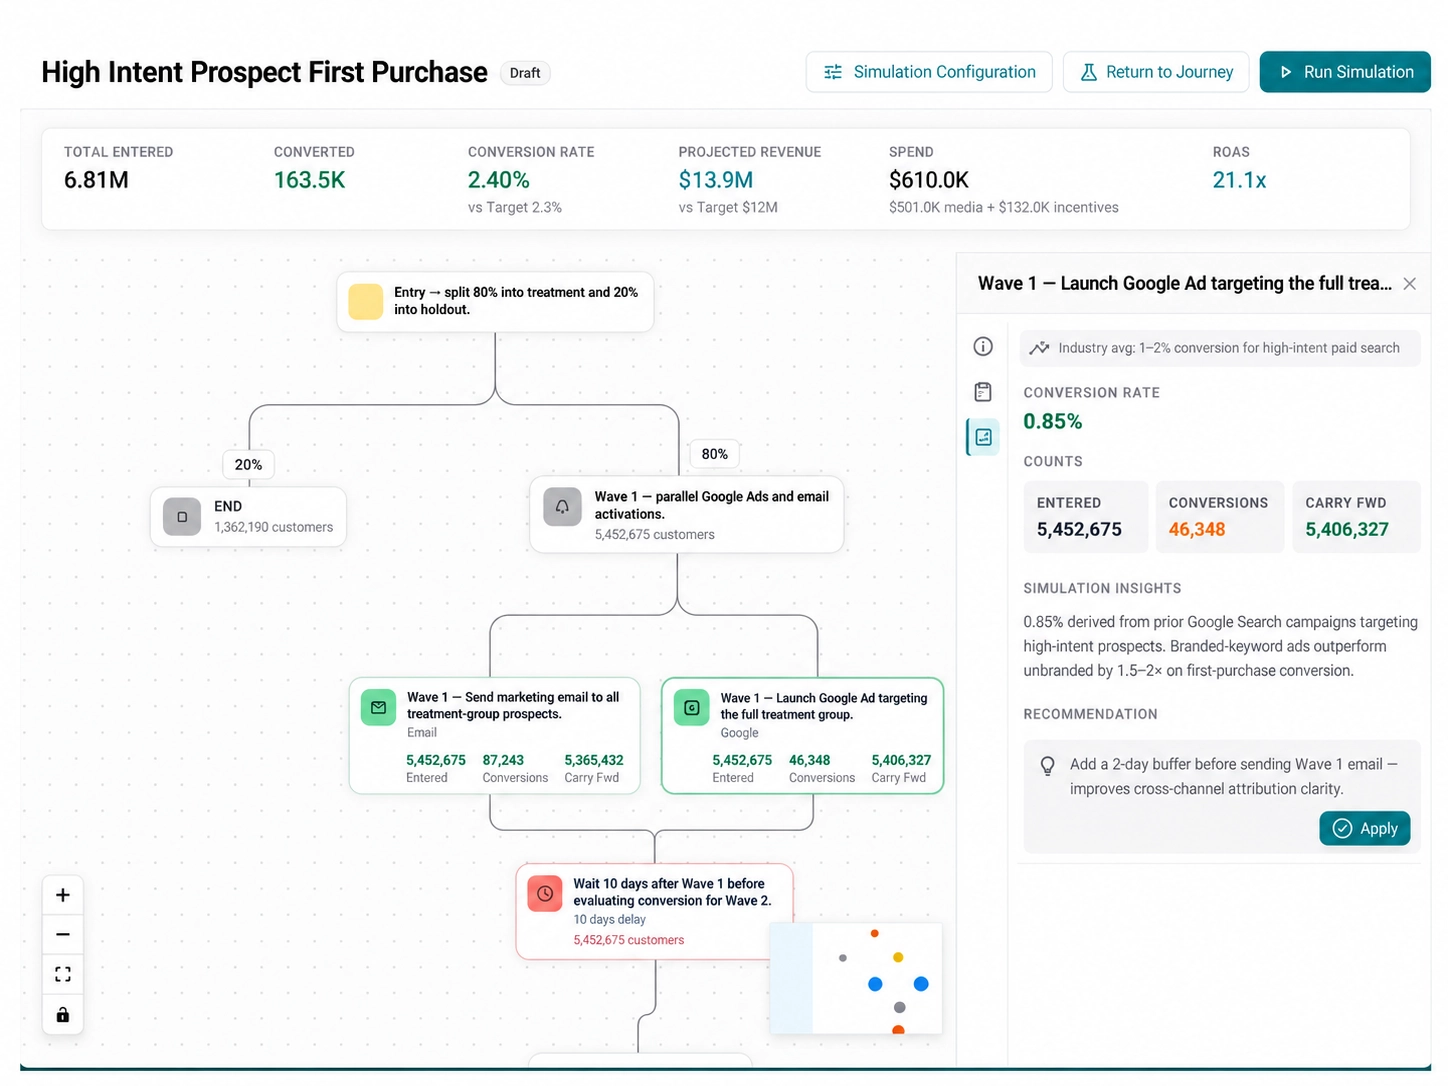This screenshot has height=1086, width=1448.
Task: Close the Wave 1 Google Ad panel
Action: pos(1409,284)
